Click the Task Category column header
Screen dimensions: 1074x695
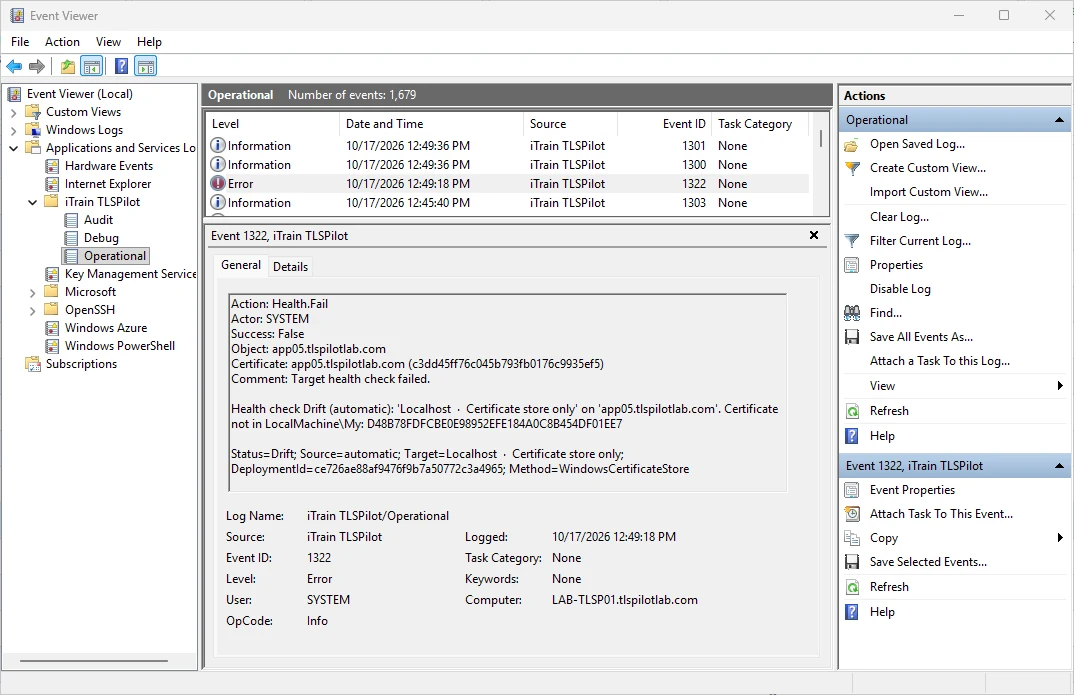pos(760,124)
